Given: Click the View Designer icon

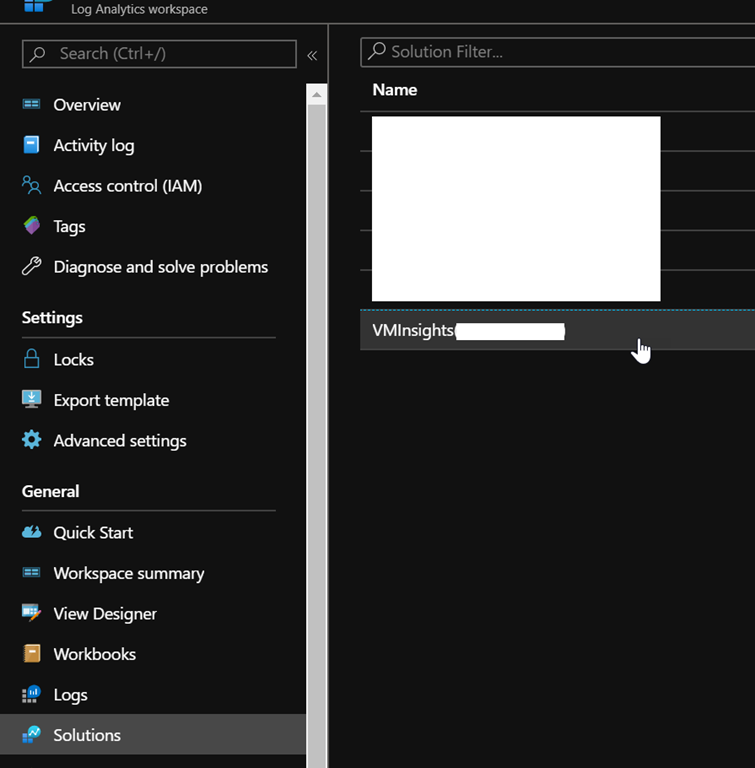Looking at the screenshot, I should coord(32,613).
